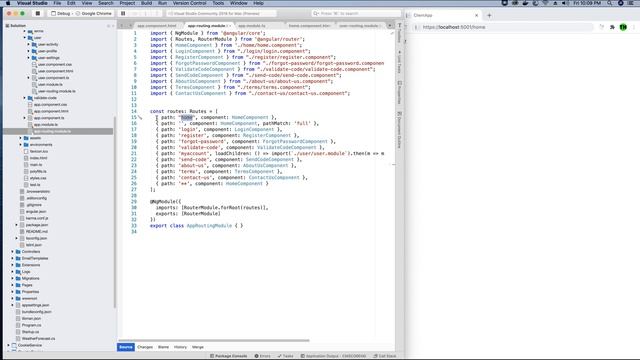Click the Stop debugging button in toolbar
The height and width of the screenshot is (360, 640).
(x=38, y=13)
